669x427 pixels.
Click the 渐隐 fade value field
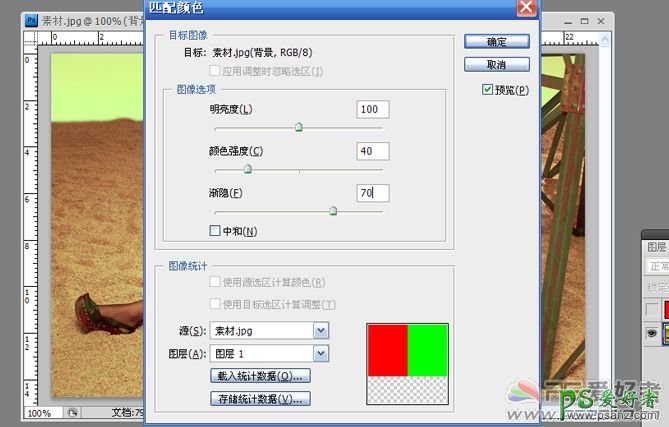coord(372,193)
